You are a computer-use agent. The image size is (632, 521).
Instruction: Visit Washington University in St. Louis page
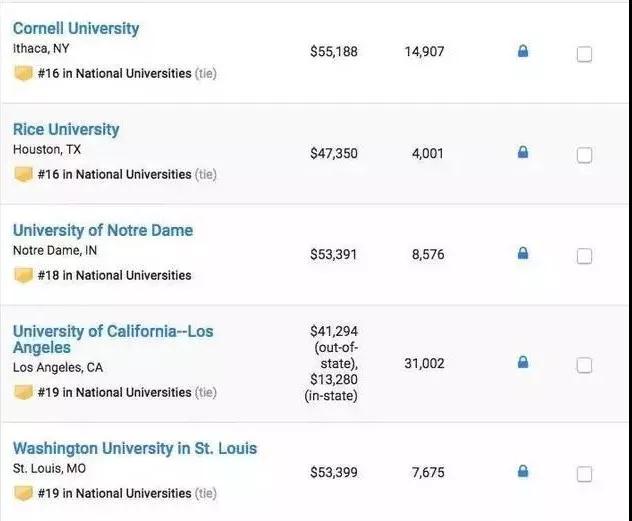(x=135, y=448)
